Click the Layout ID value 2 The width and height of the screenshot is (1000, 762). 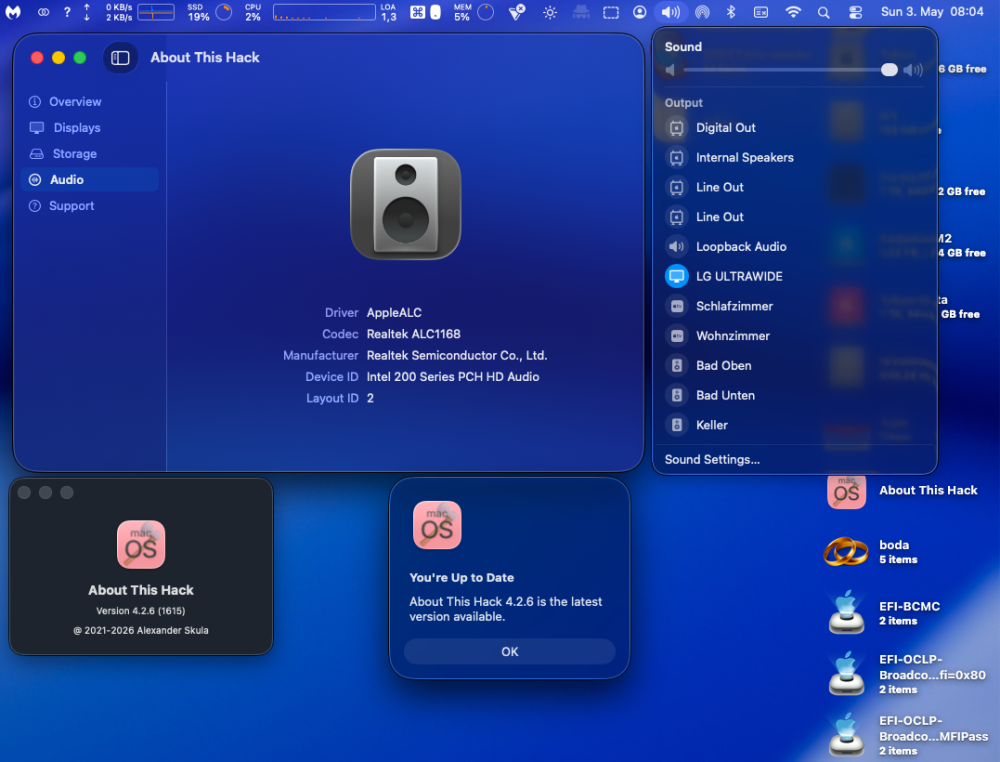(x=370, y=399)
